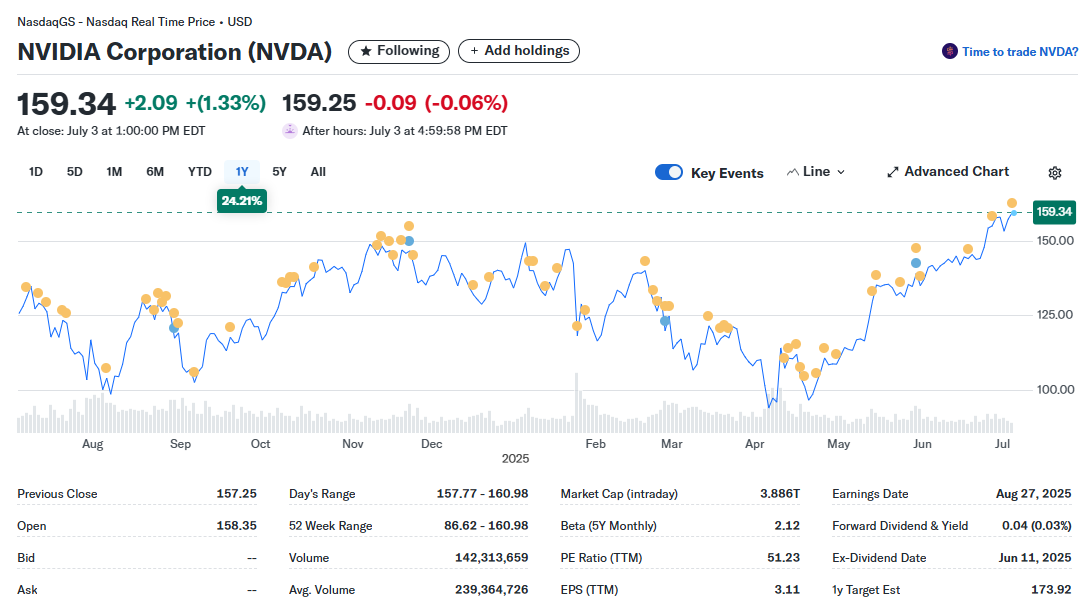This screenshot has width=1088, height=608.
Task: Toggle the Key Events switch
Action: tap(669, 172)
